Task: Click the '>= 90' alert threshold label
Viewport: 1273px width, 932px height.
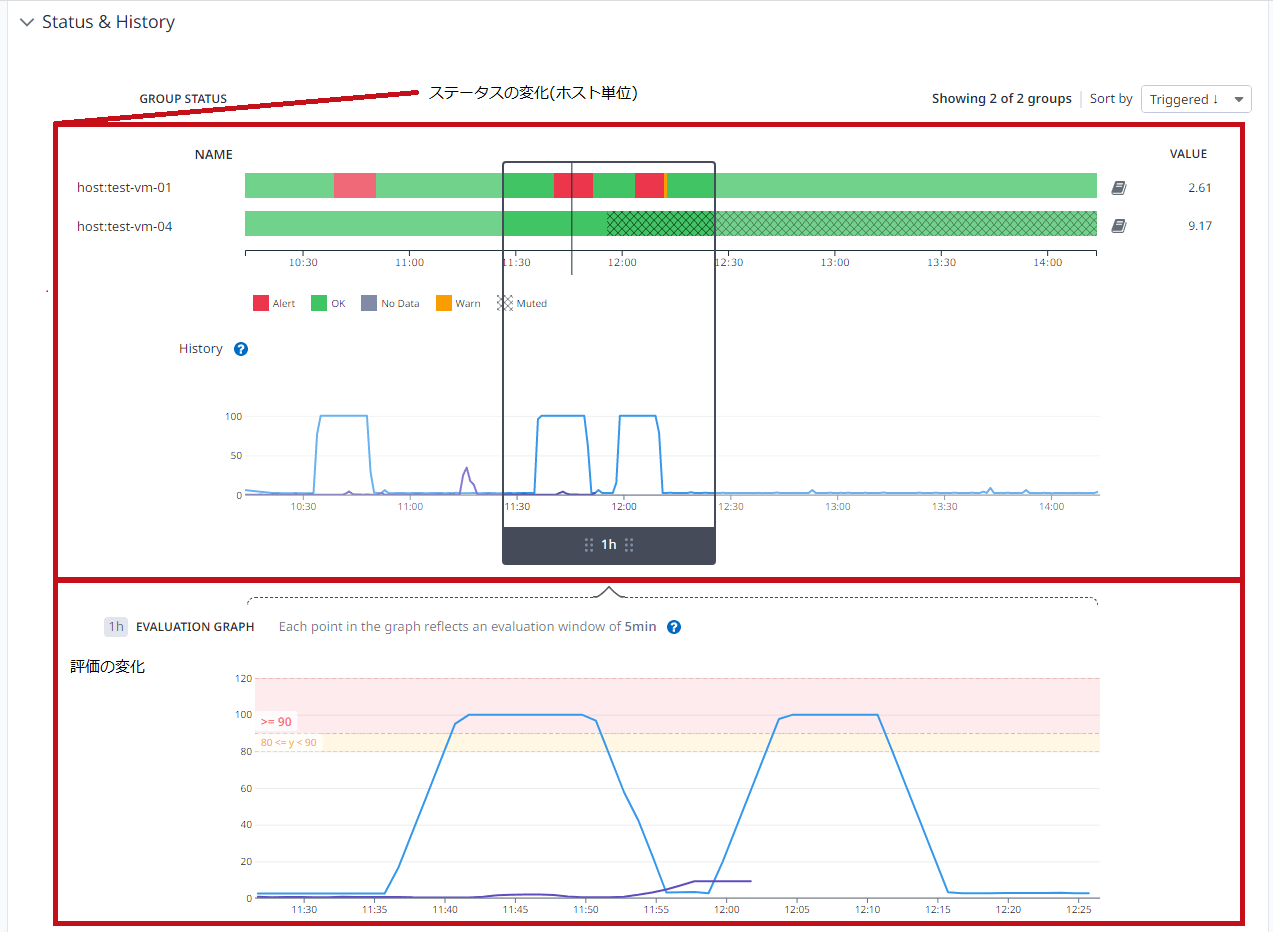Action: (275, 722)
